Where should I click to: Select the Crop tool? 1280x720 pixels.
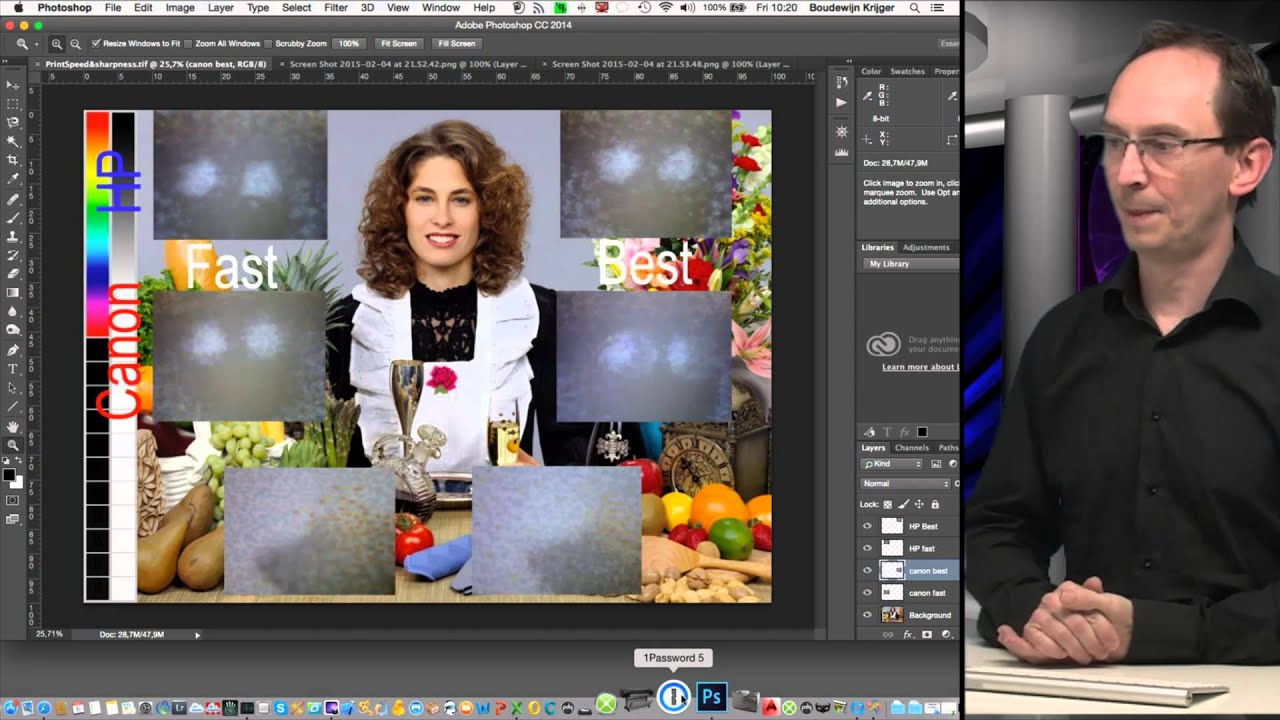click(13, 160)
